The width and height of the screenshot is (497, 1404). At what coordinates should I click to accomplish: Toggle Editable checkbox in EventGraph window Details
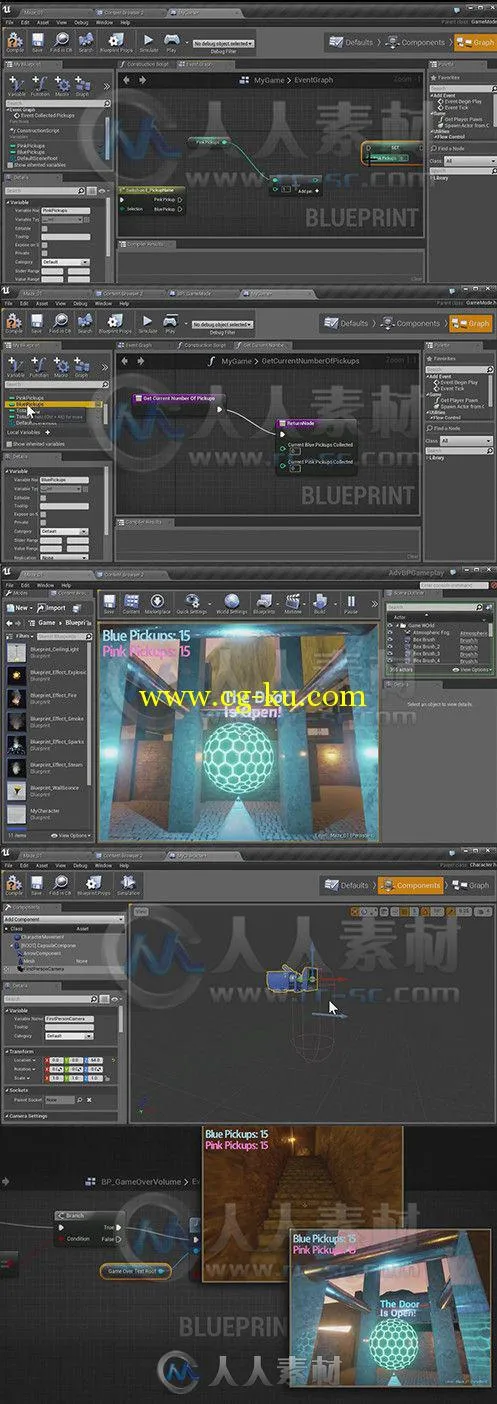(x=46, y=227)
